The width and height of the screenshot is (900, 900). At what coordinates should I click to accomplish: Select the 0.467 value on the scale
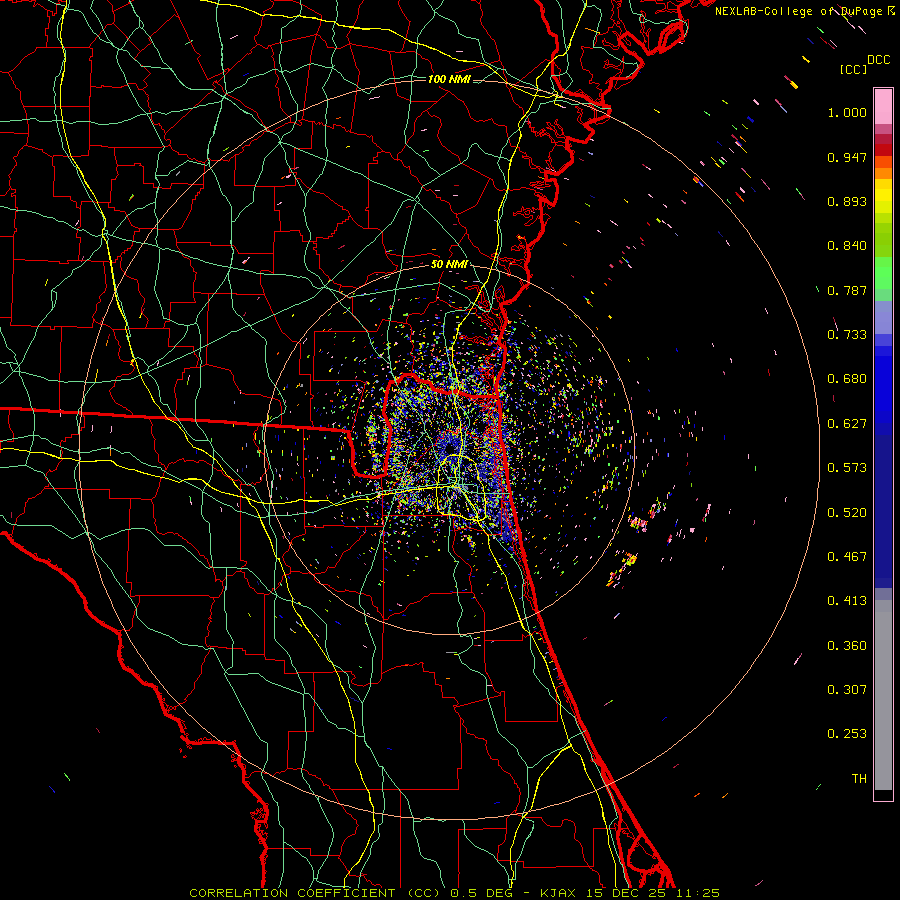tap(847, 557)
